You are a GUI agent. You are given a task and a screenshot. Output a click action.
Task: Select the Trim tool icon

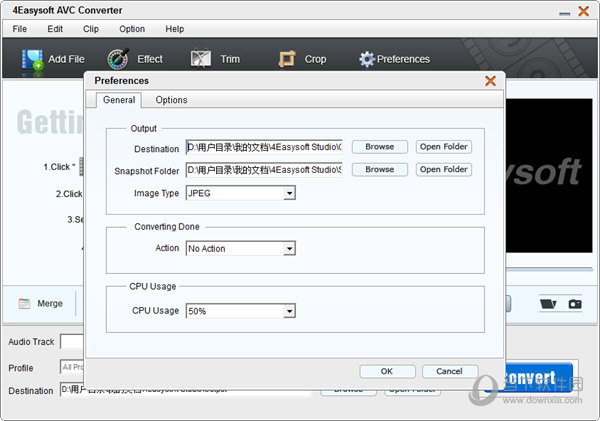tap(201, 59)
